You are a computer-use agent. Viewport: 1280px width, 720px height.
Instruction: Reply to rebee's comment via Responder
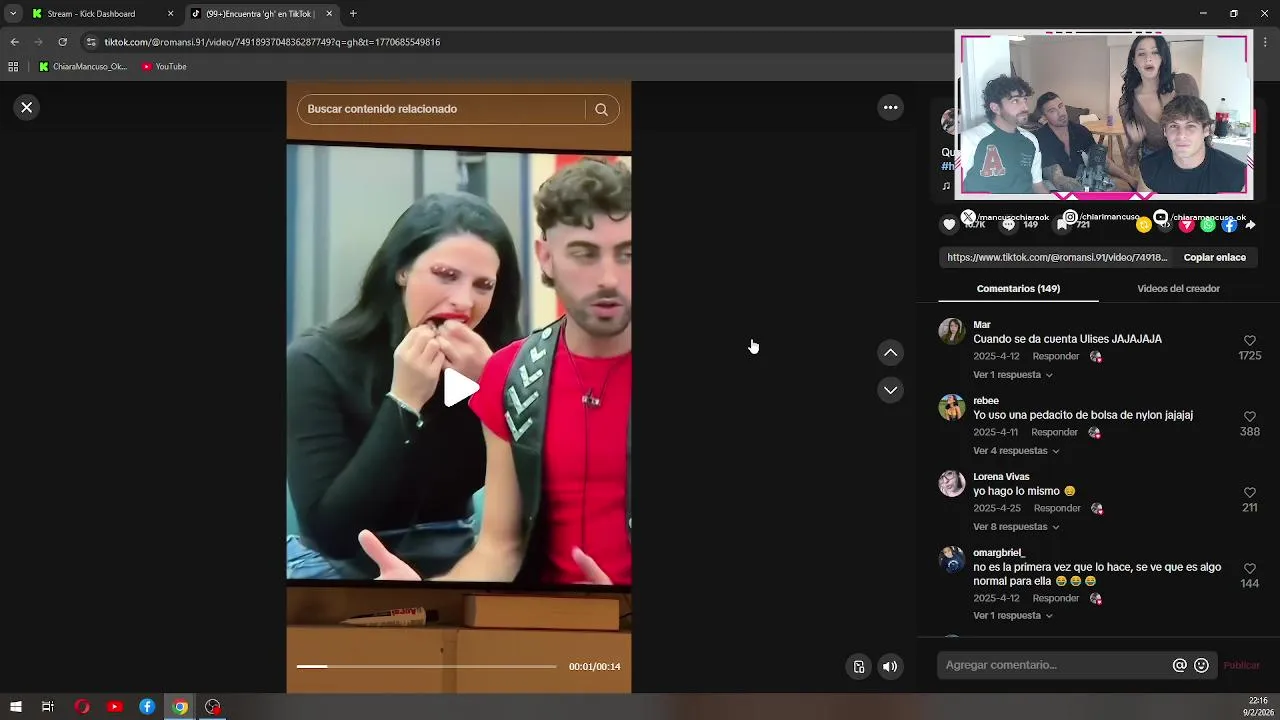pos(1054,432)
